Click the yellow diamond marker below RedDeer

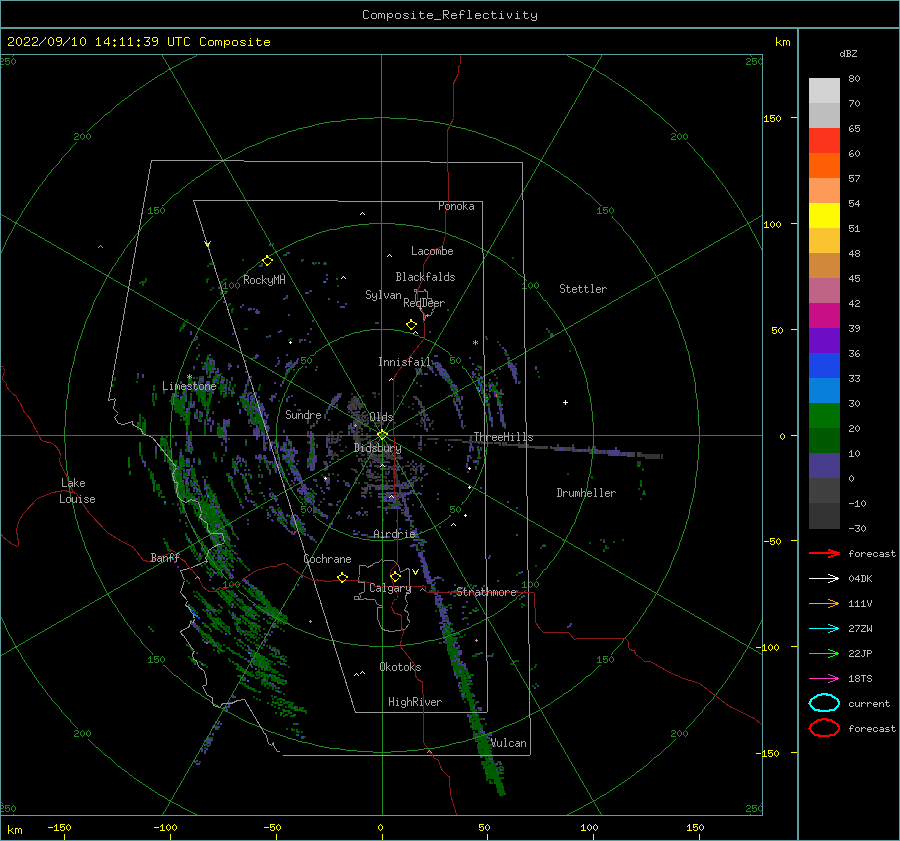[411, 325]
